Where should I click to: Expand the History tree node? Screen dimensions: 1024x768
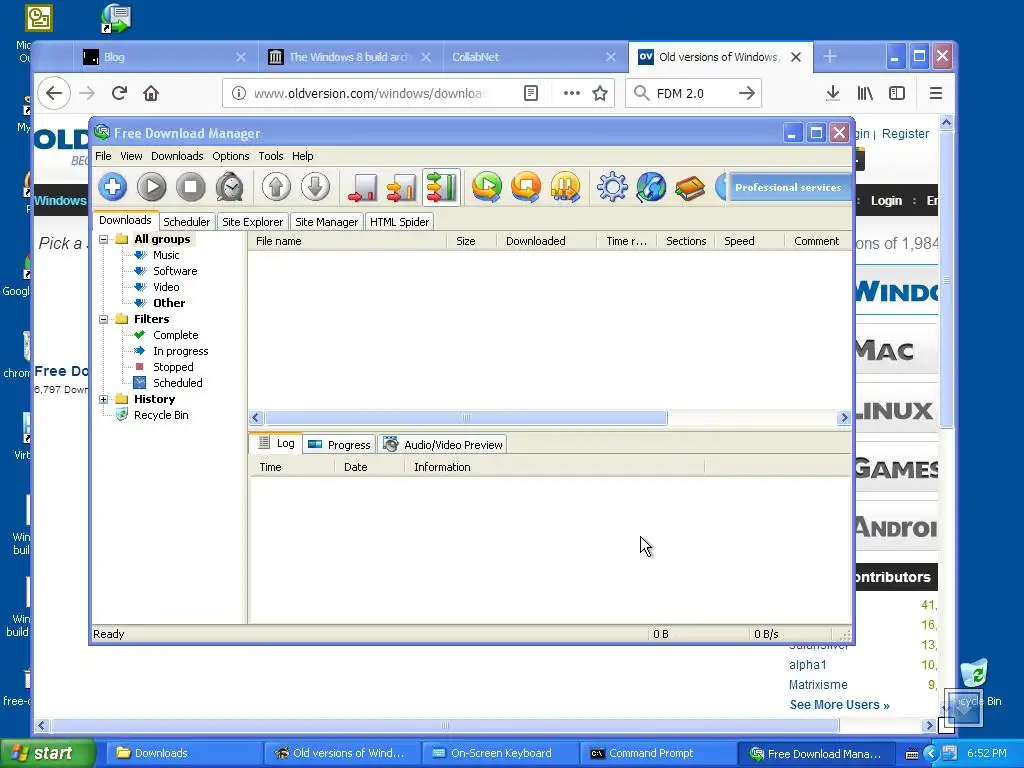tap(103, 399)
